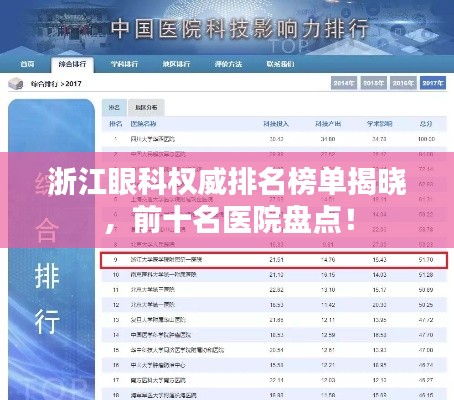Switch to the 2014年 ranking
The width and height of the screenshot is (454, 400).
click(x=344, y=83)
